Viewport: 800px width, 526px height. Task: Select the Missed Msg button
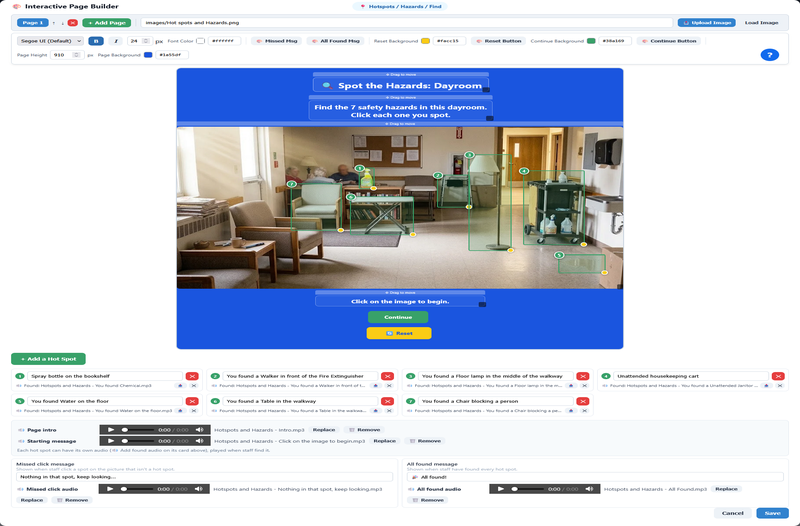(277, 41)
